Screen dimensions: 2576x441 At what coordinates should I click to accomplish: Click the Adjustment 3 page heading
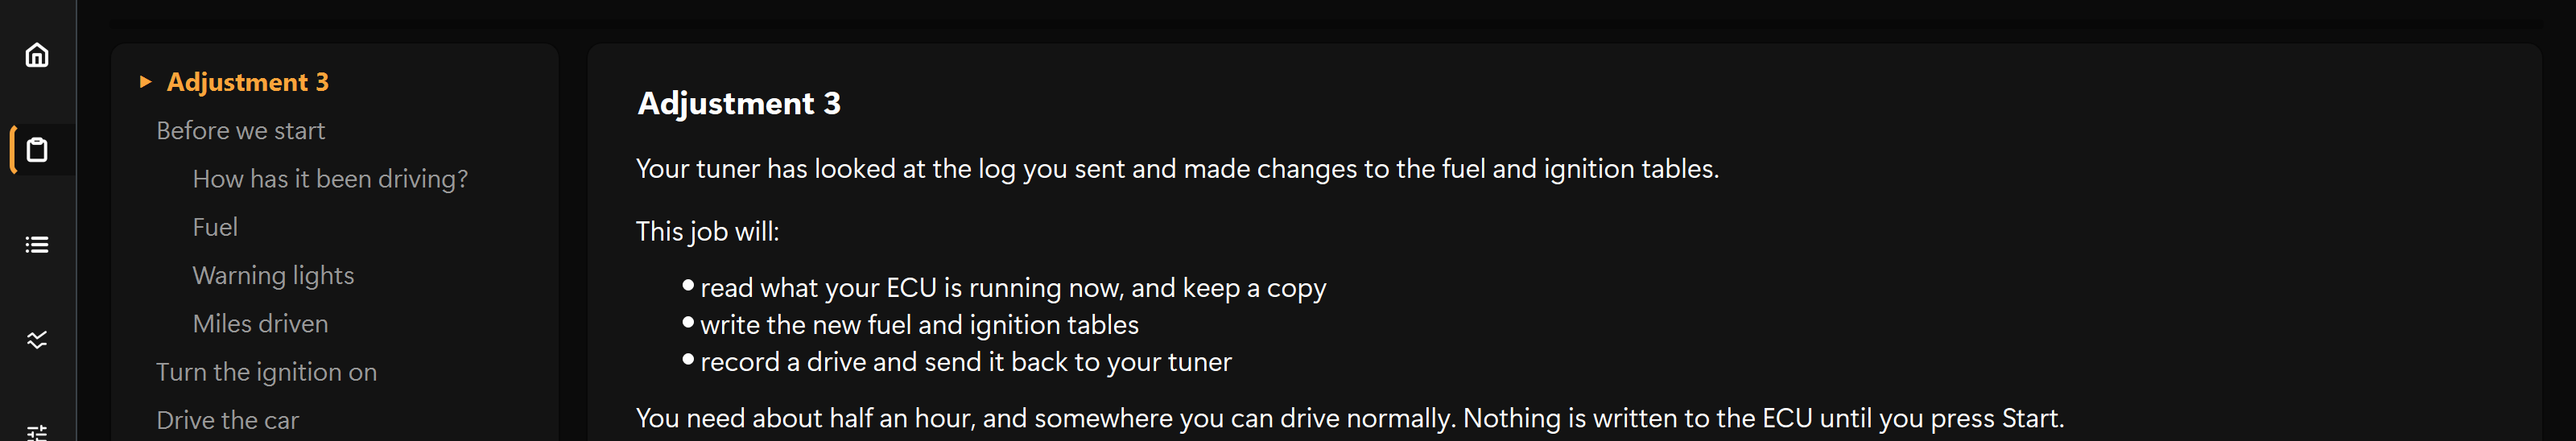click(739, 103)
